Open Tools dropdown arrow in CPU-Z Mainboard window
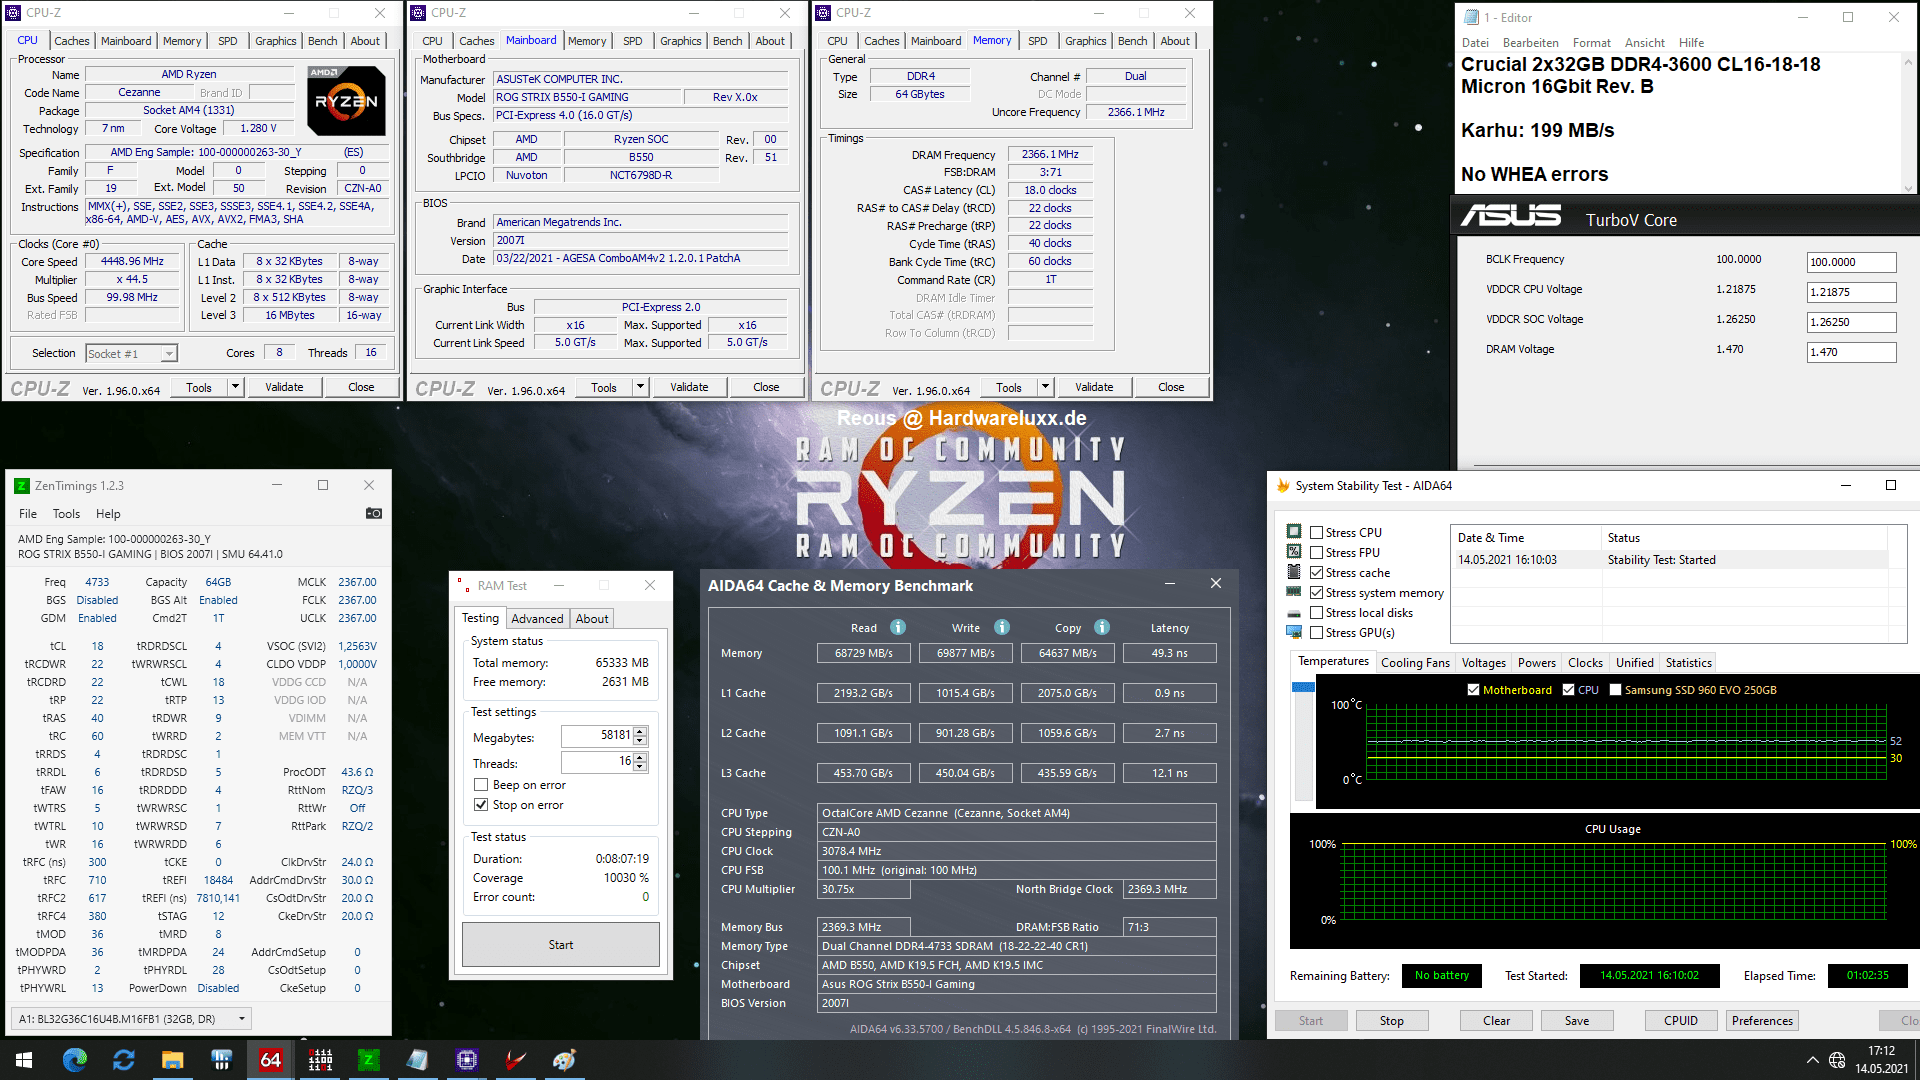This screenshot has height=1080, width=1920. point(641,387)
